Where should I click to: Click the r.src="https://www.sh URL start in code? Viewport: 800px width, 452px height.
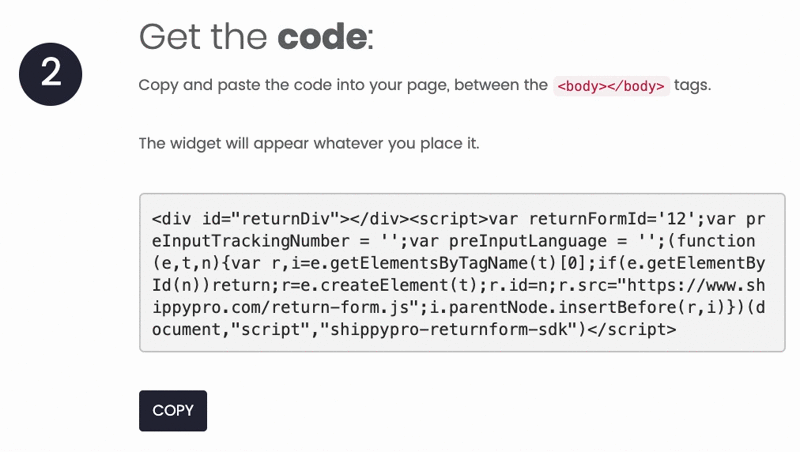[662, 285]
